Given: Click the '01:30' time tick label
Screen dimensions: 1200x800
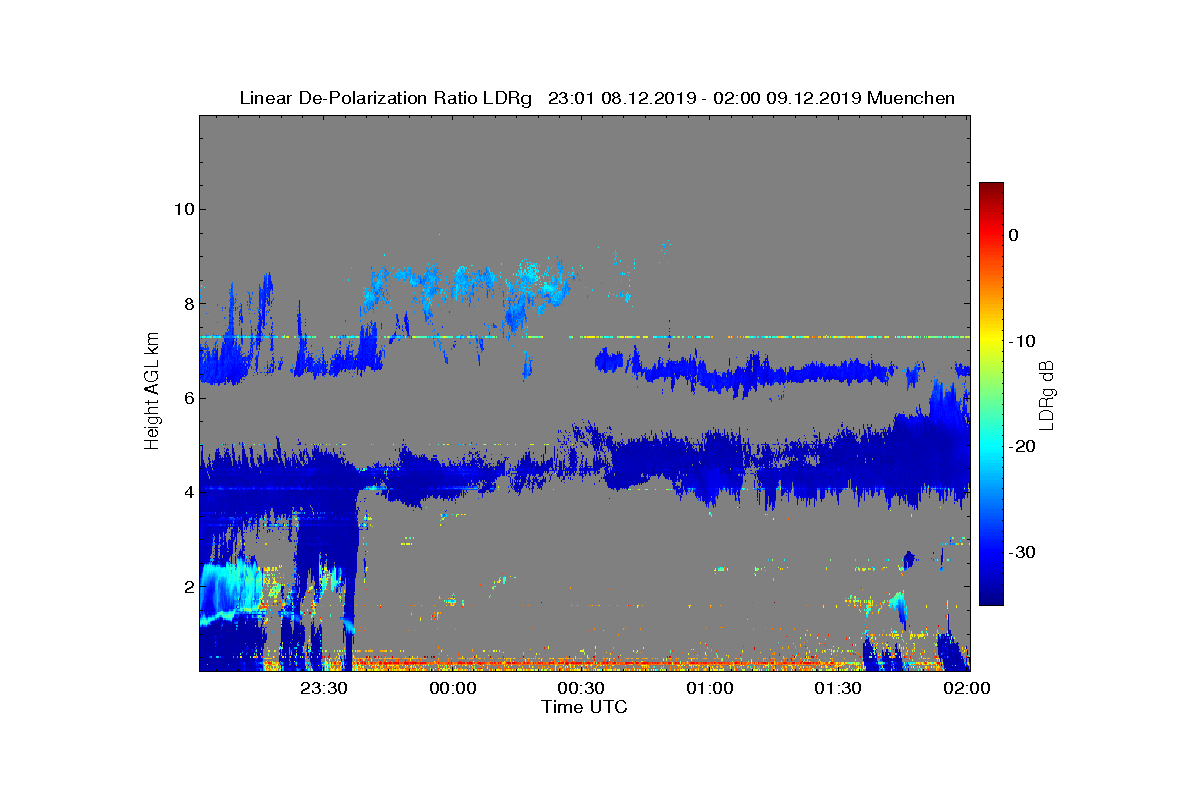Looking at the screenshot, I should tap(838, 688).
